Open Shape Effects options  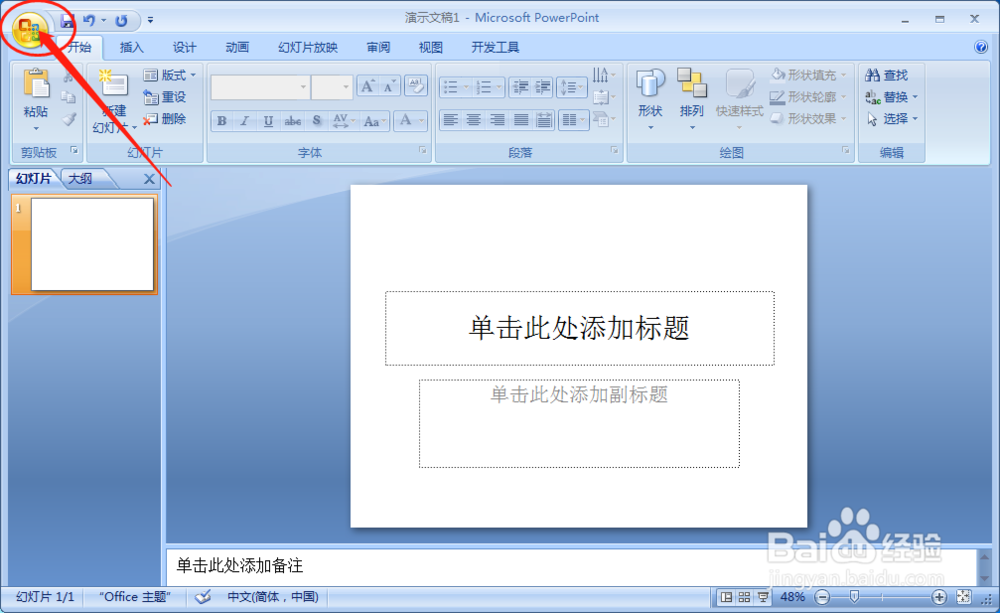(809, 119)
